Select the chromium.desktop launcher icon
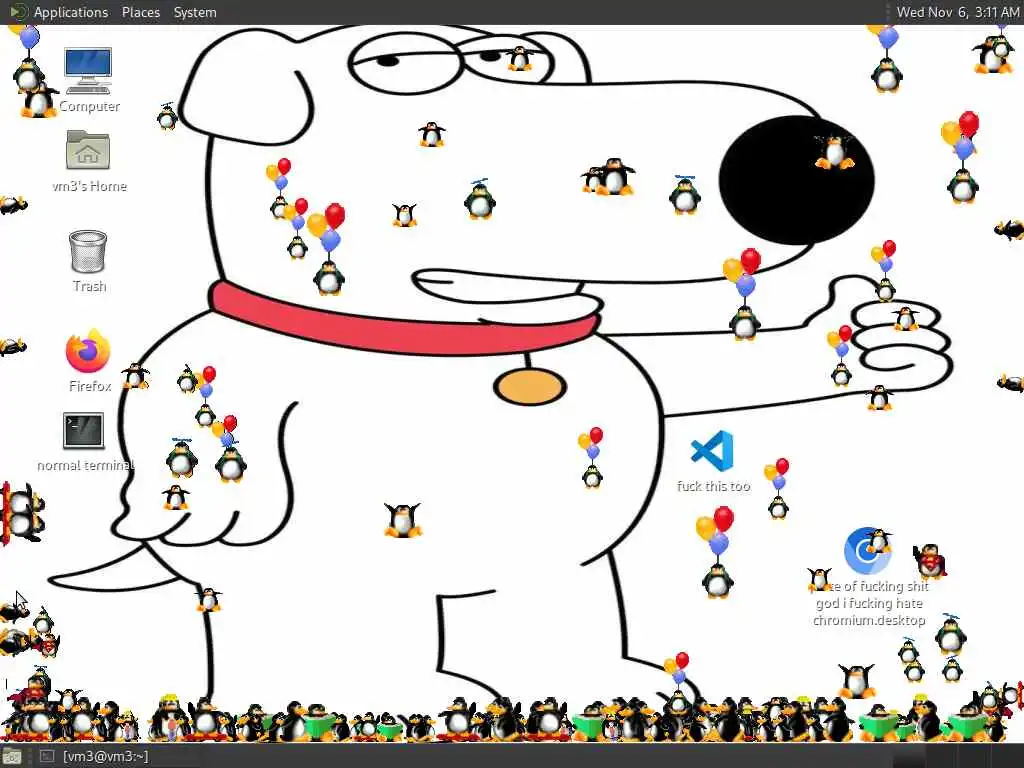Image resolution: width=1024 pixels, height=768 pixels. click(x=867, y=551)
